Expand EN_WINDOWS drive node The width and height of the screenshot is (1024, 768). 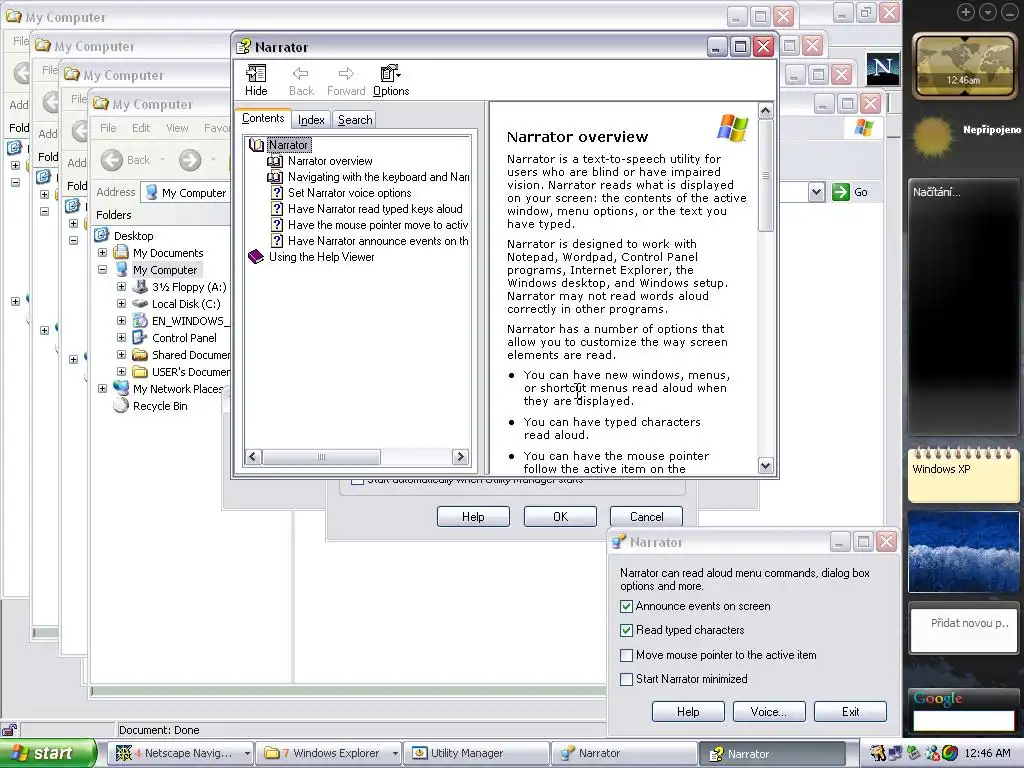point(121,321)
